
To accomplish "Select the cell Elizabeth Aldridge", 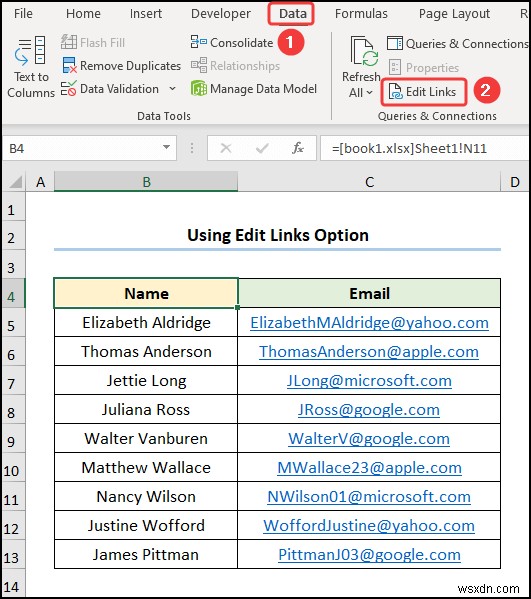I will 146,322.
